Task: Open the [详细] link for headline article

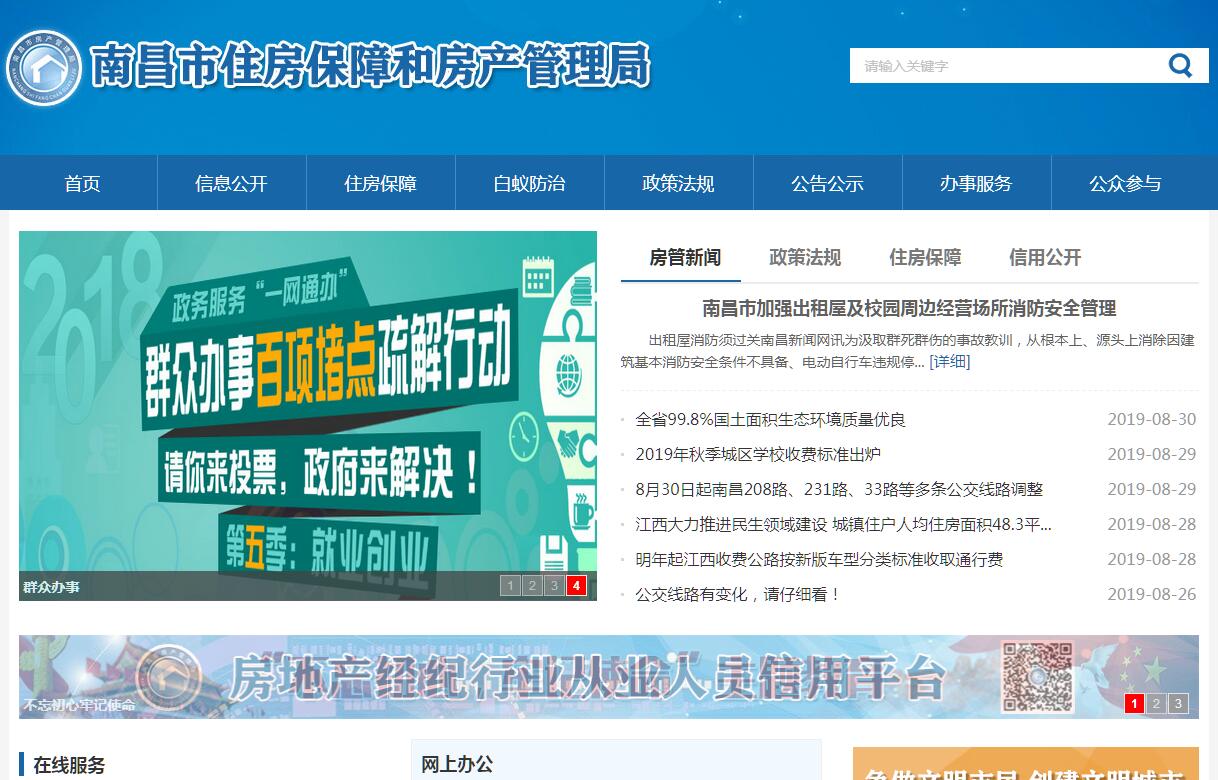Action: [x=949, y=362]
